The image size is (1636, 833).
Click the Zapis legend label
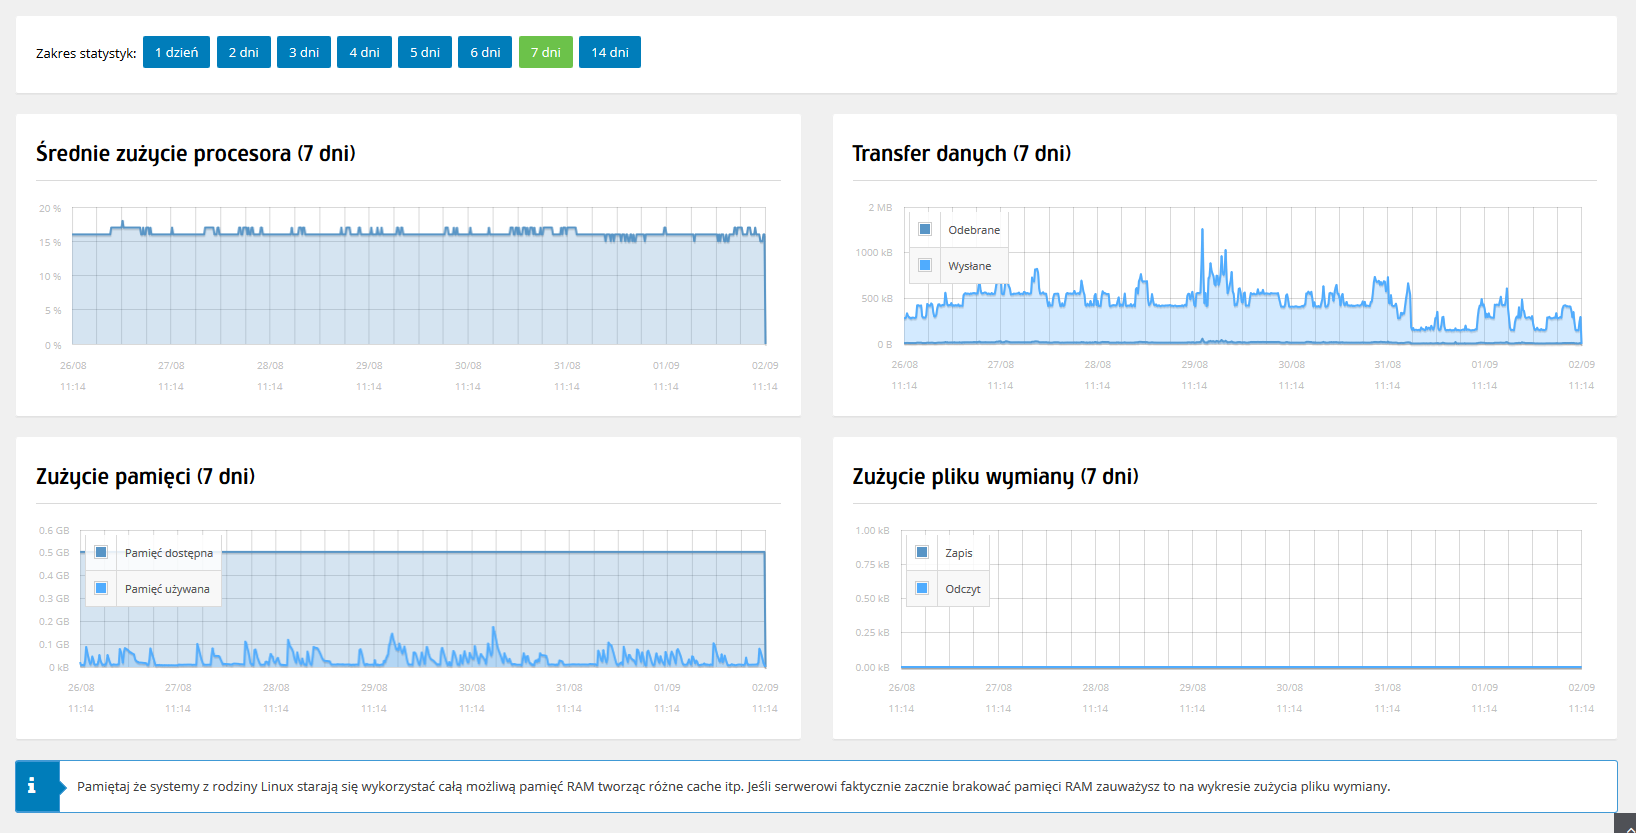click(959, 553)
